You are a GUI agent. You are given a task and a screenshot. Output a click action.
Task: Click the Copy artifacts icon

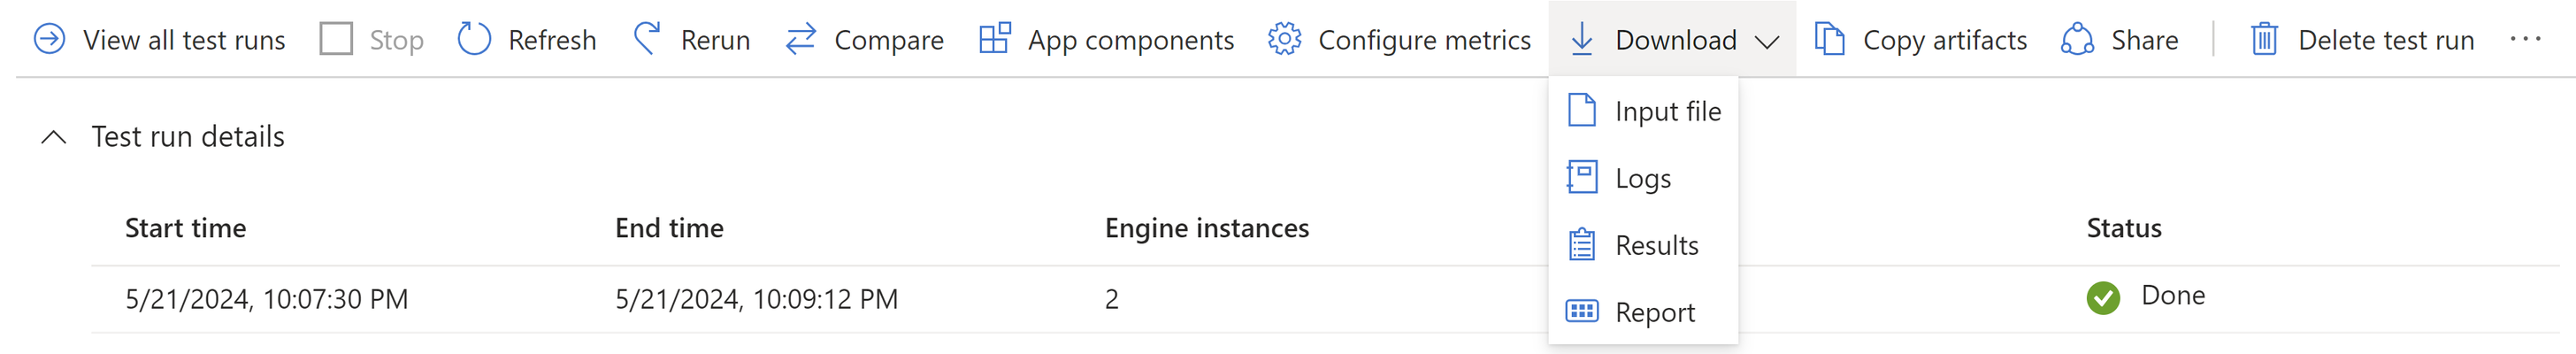(1829, 39)
